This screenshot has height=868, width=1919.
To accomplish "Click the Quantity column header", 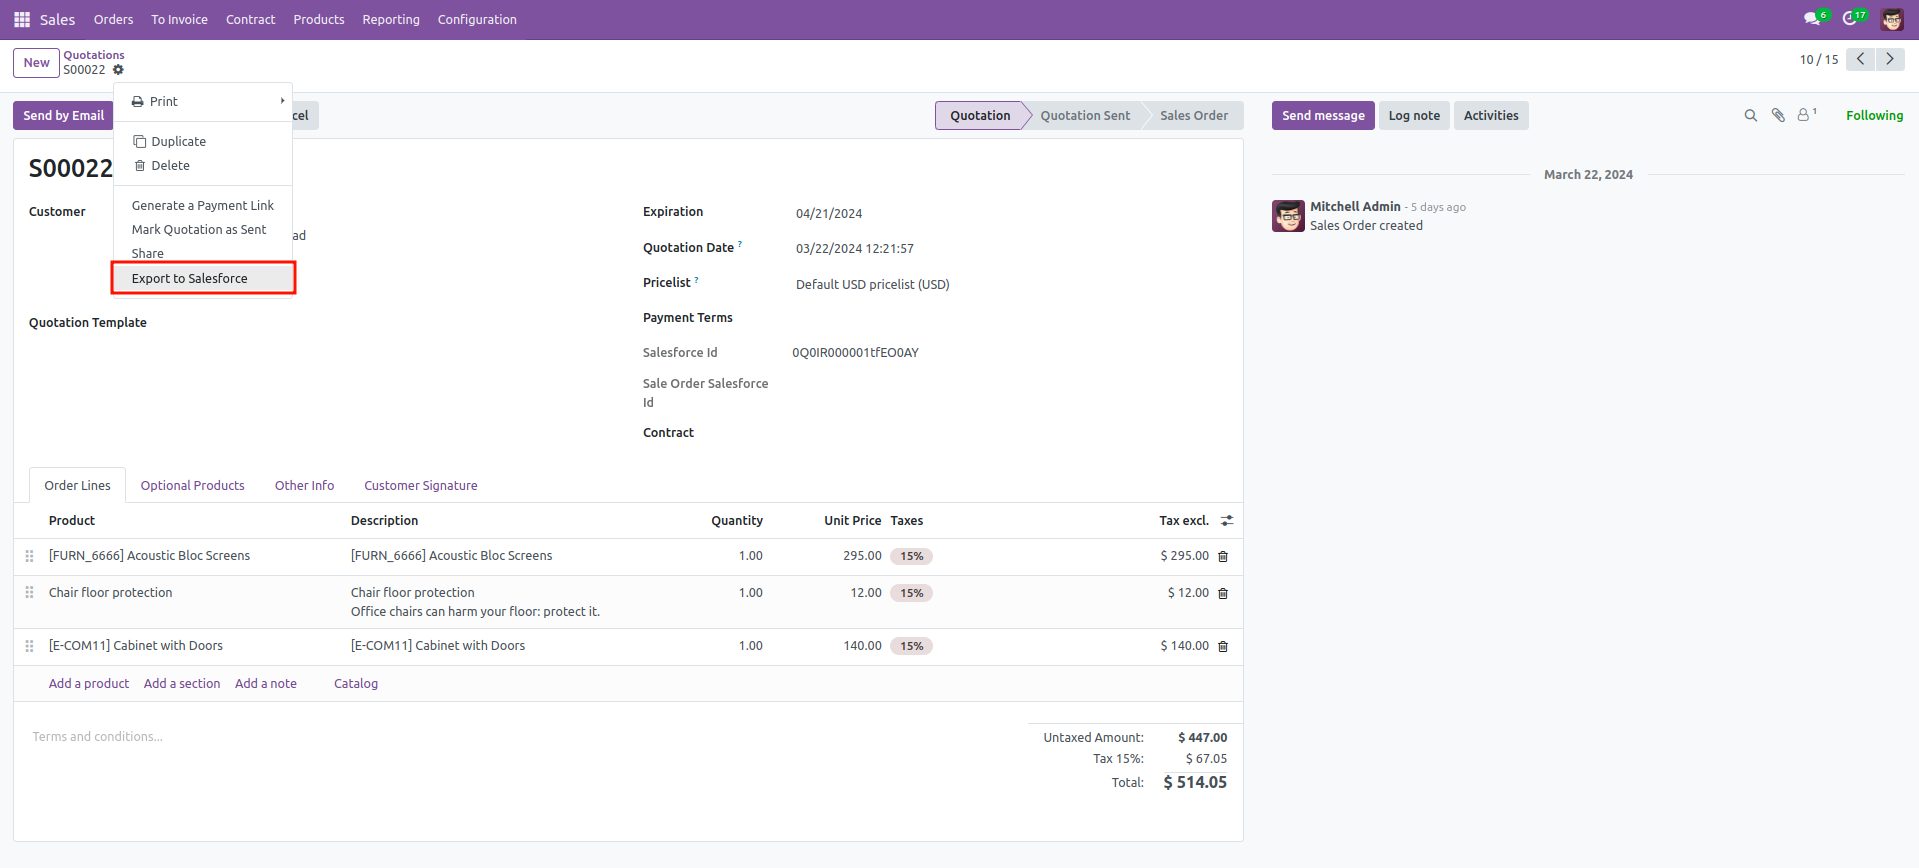I will click(x=737, y=521).
